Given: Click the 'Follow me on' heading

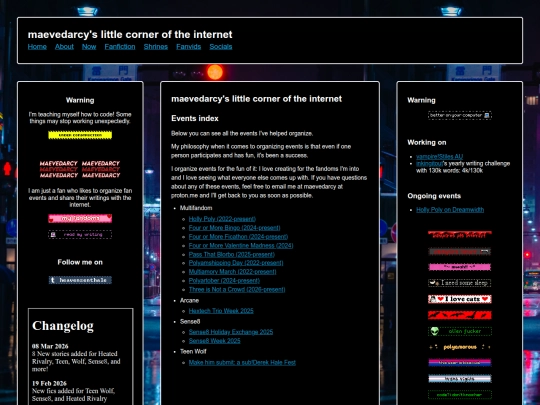Looking at the screenshot, I should (80, 262).
